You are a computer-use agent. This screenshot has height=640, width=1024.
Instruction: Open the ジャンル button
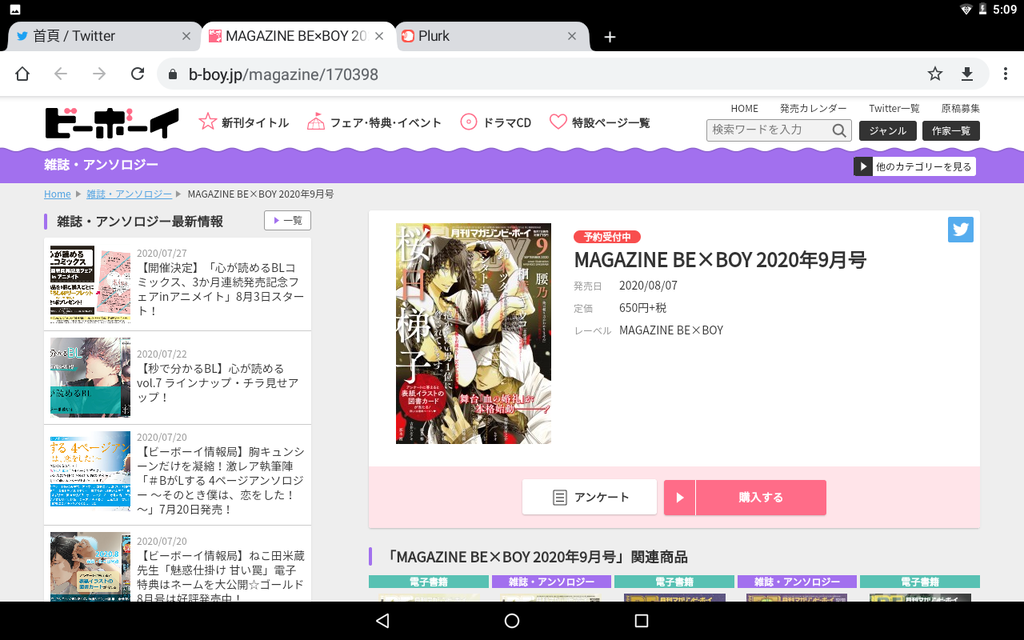click(888, 131)
